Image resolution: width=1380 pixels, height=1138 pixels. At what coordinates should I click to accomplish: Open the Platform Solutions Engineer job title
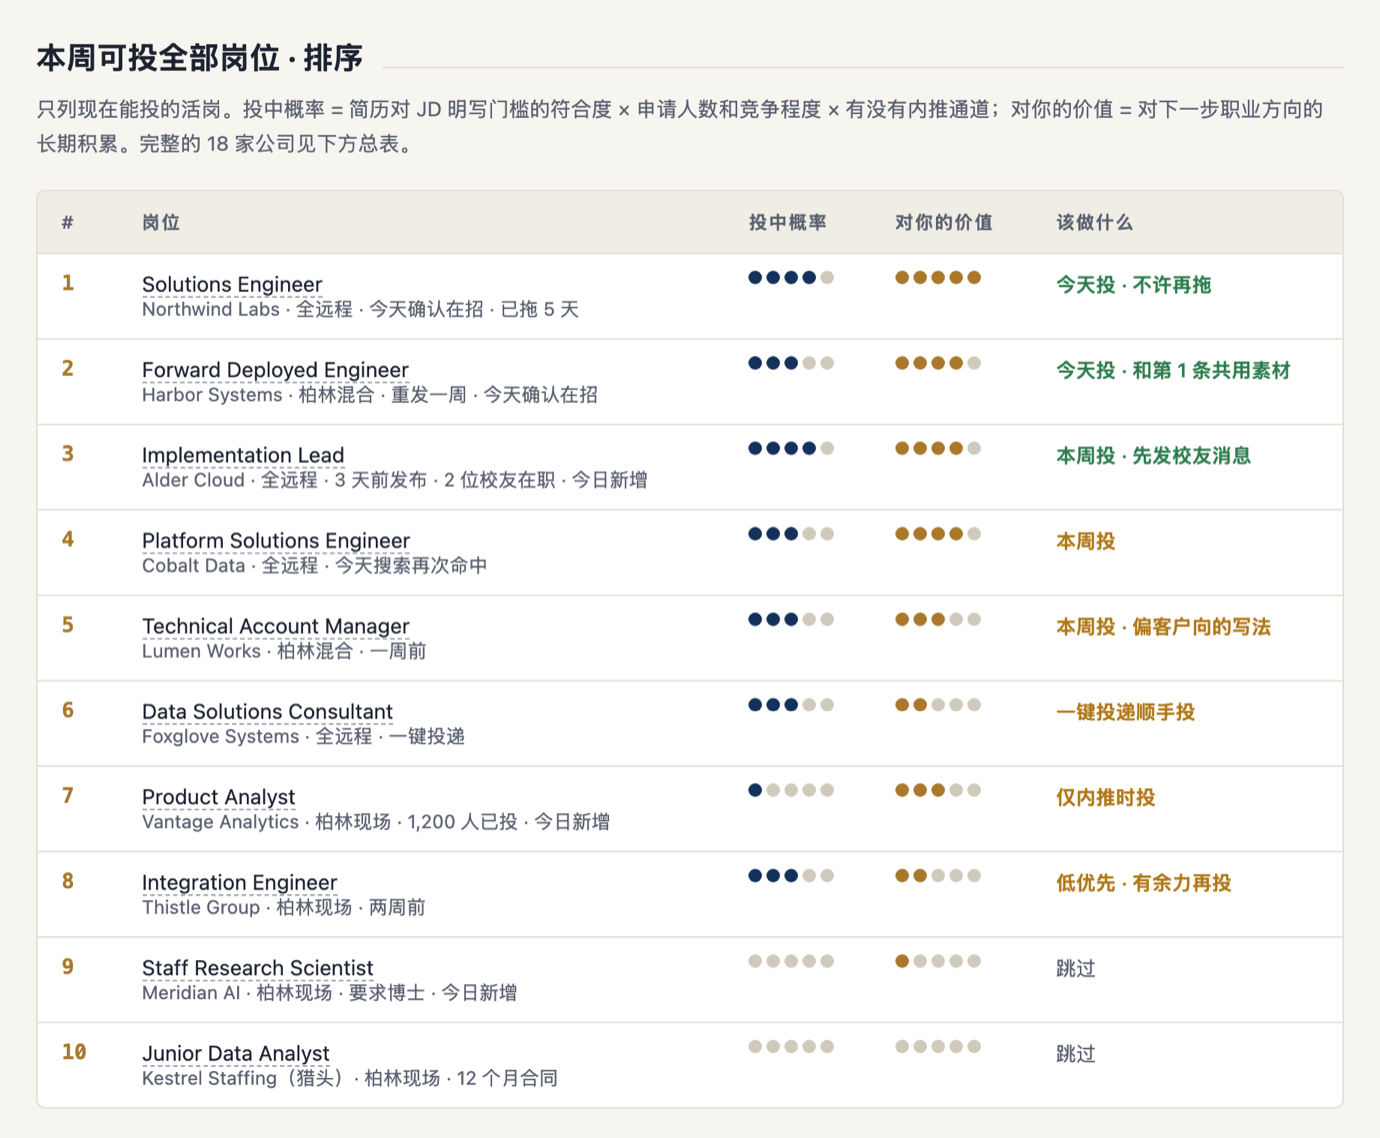click(276, 541)
